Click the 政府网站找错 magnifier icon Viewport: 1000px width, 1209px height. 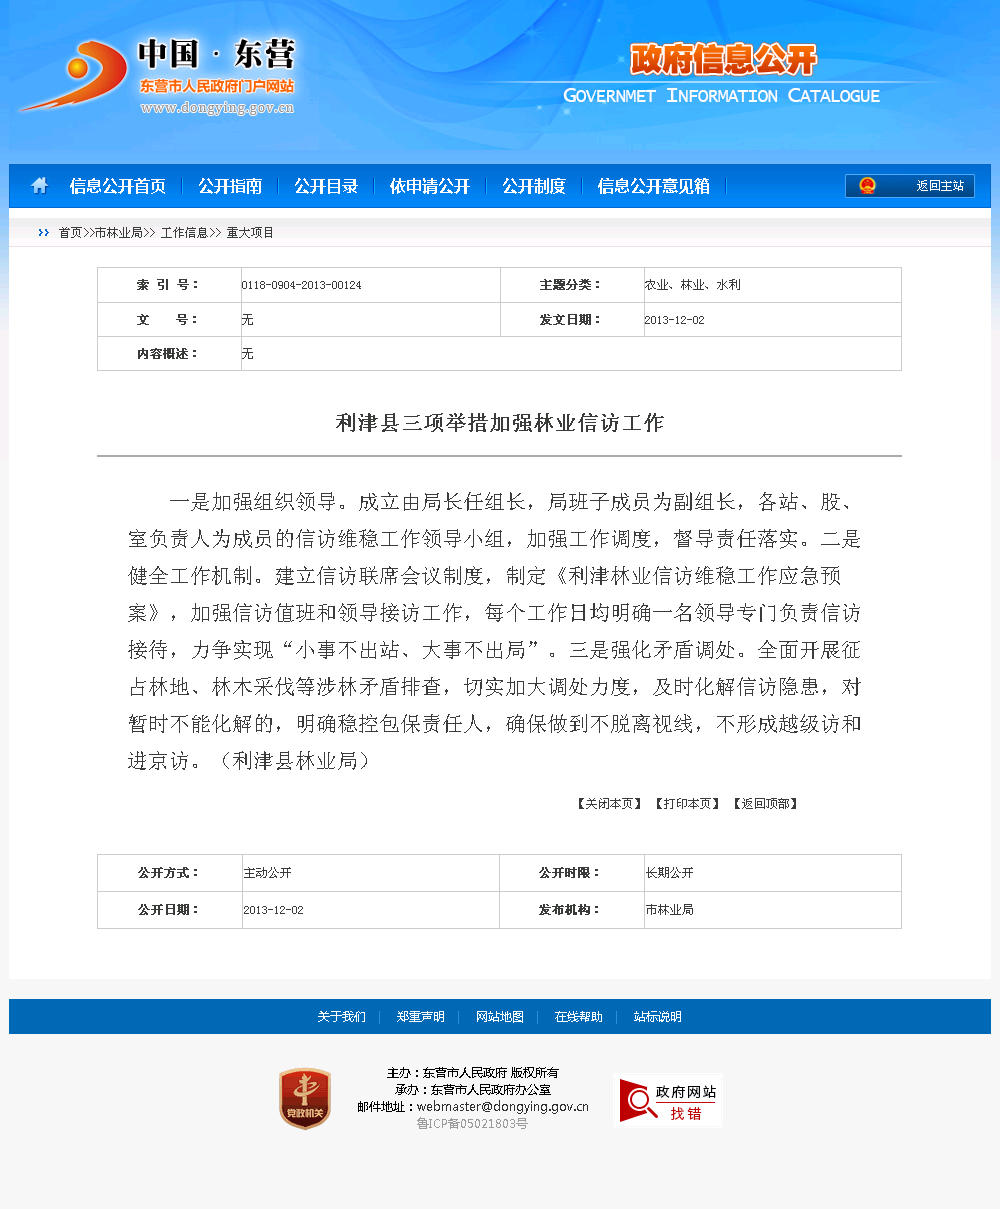pos(638,1101)
